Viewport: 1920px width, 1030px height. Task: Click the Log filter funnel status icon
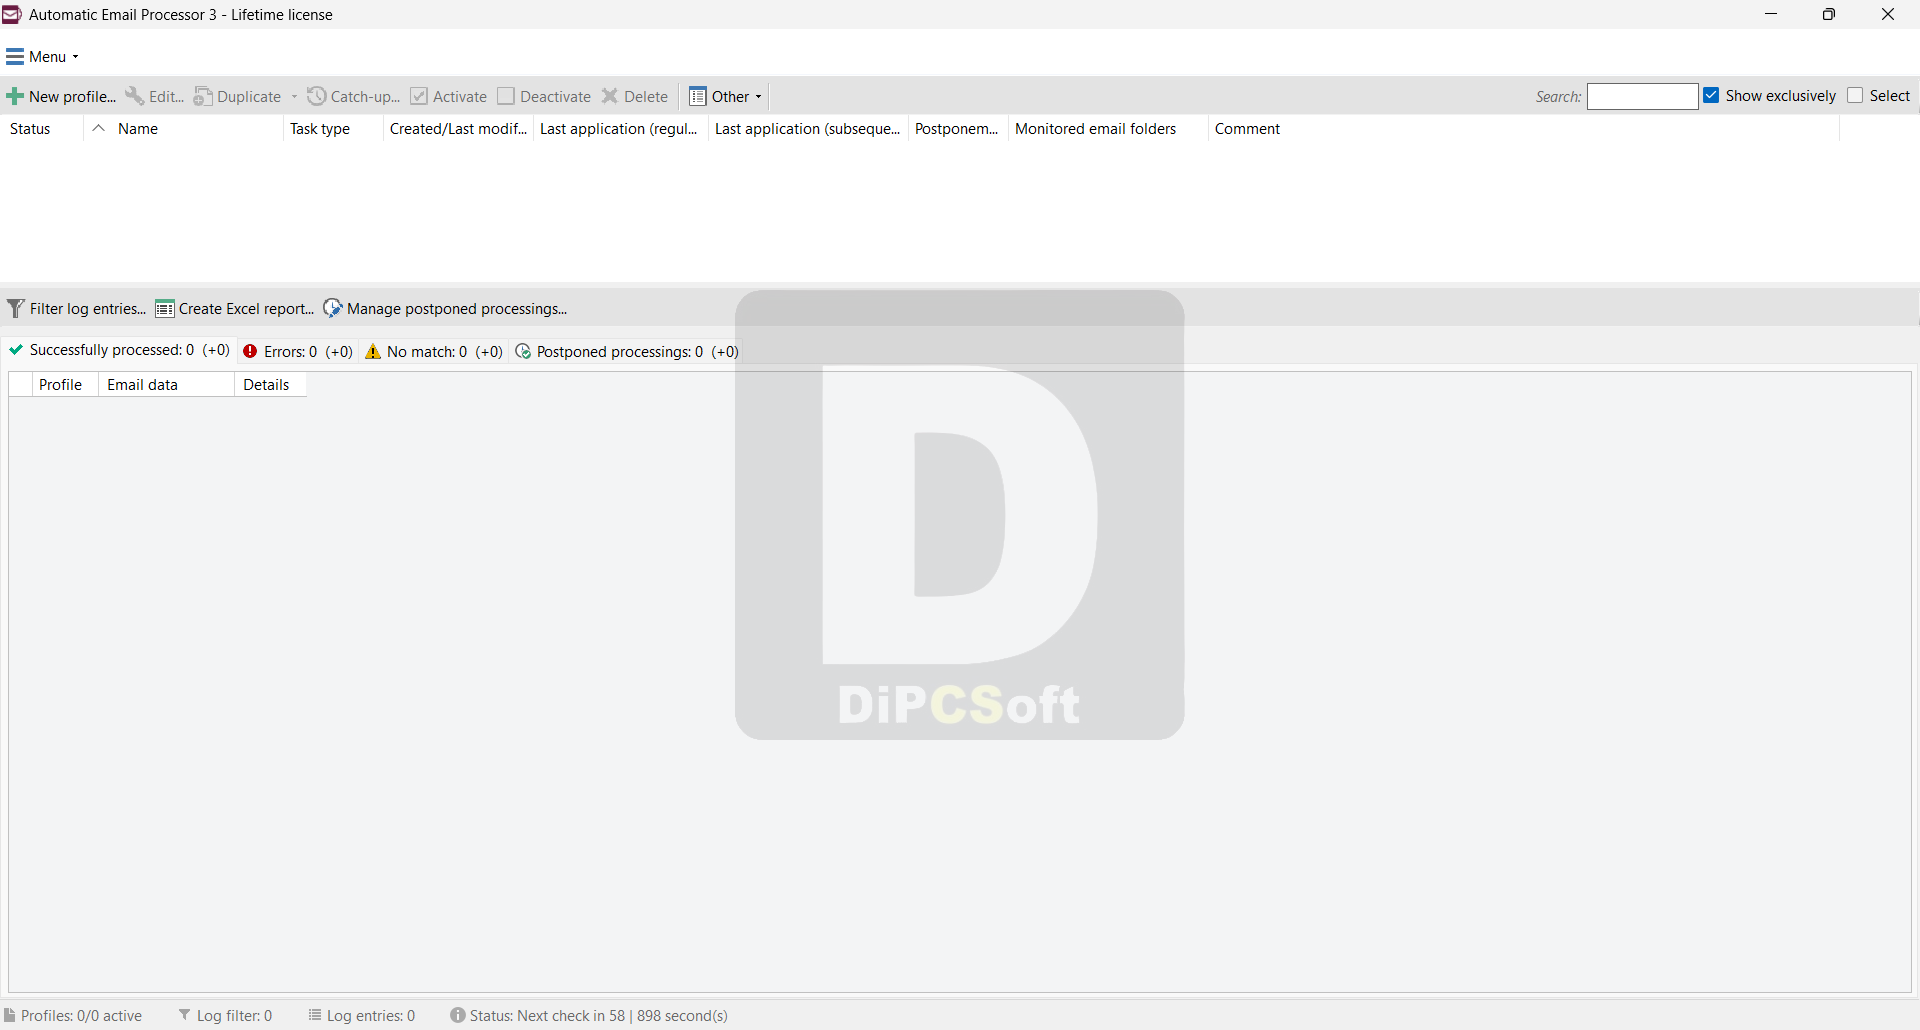(x=185, y=1015)
